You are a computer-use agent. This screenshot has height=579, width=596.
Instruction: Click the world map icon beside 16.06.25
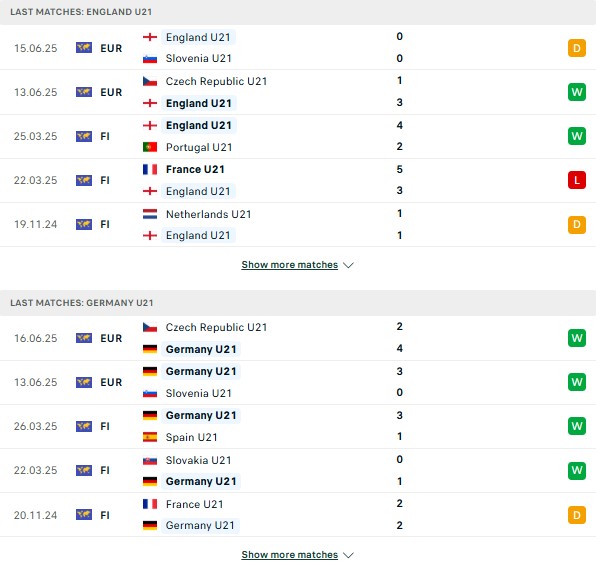tap(84, 338)
